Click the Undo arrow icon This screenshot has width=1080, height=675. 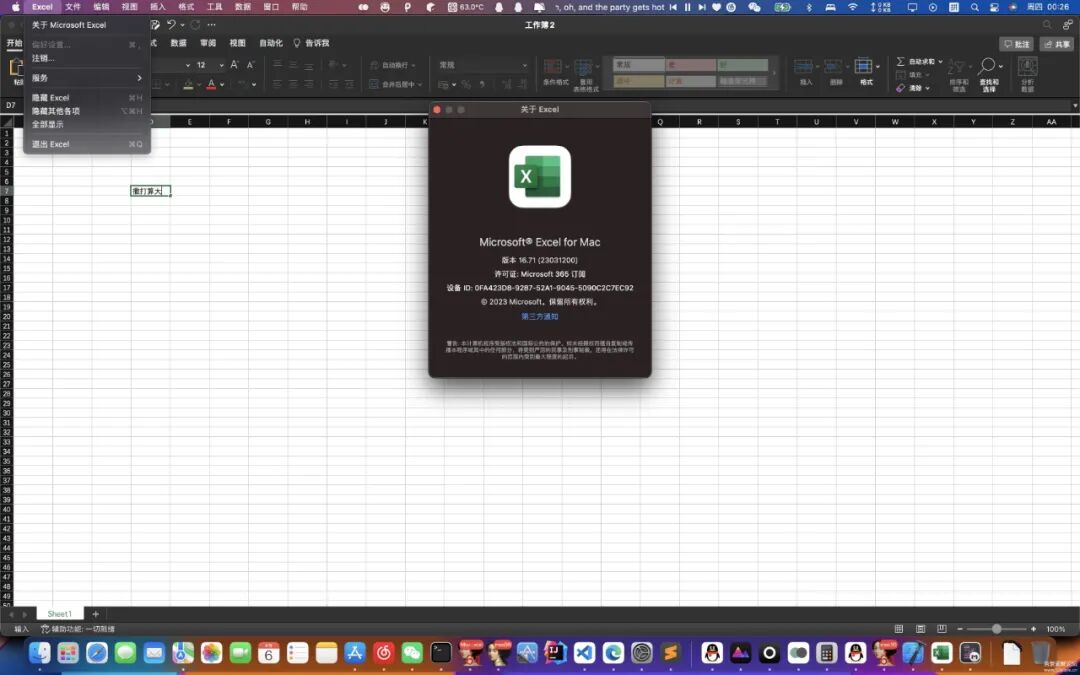click(172, 25)
